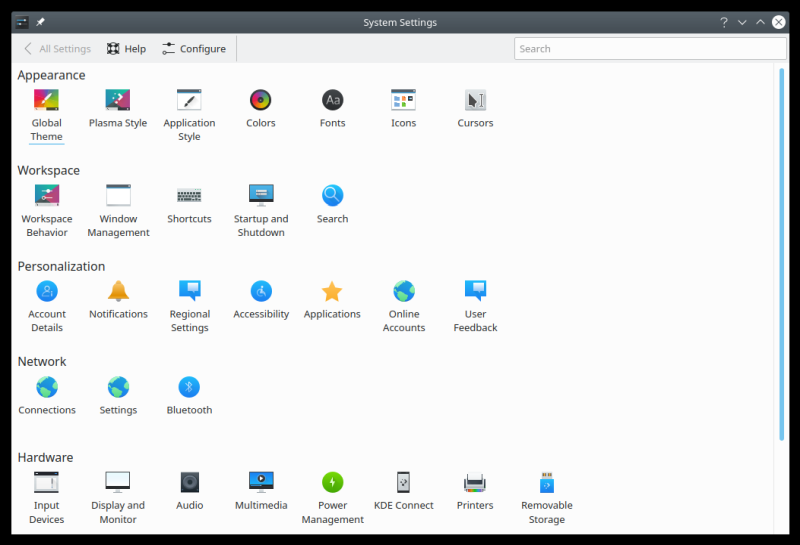The width and height of the screenshot is (800, 545).
Task: Open Printers settings
Action: click(475, 491)
